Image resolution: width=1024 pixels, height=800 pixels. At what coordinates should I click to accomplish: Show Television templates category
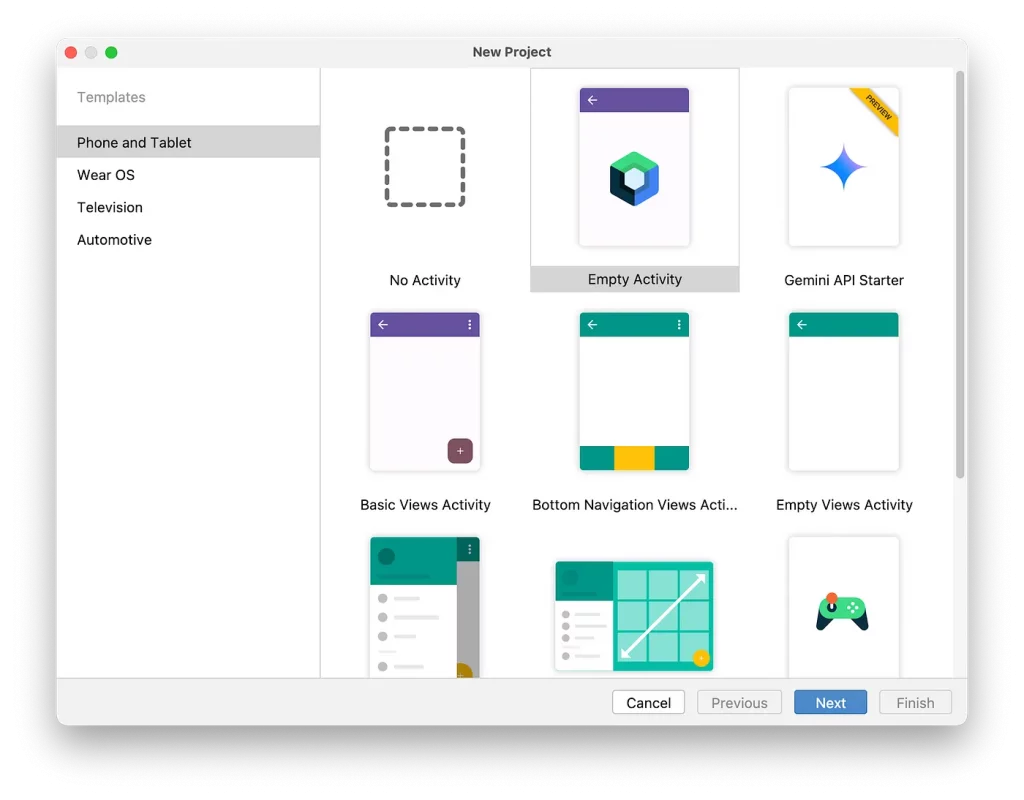[x=110, y=207]
